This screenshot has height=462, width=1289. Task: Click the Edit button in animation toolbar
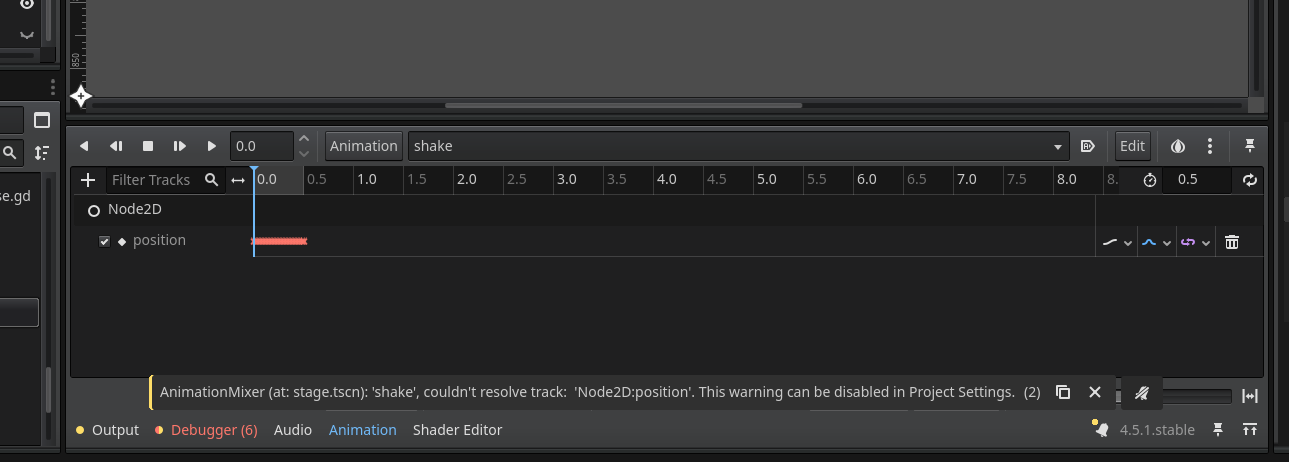coord(1132,146)
